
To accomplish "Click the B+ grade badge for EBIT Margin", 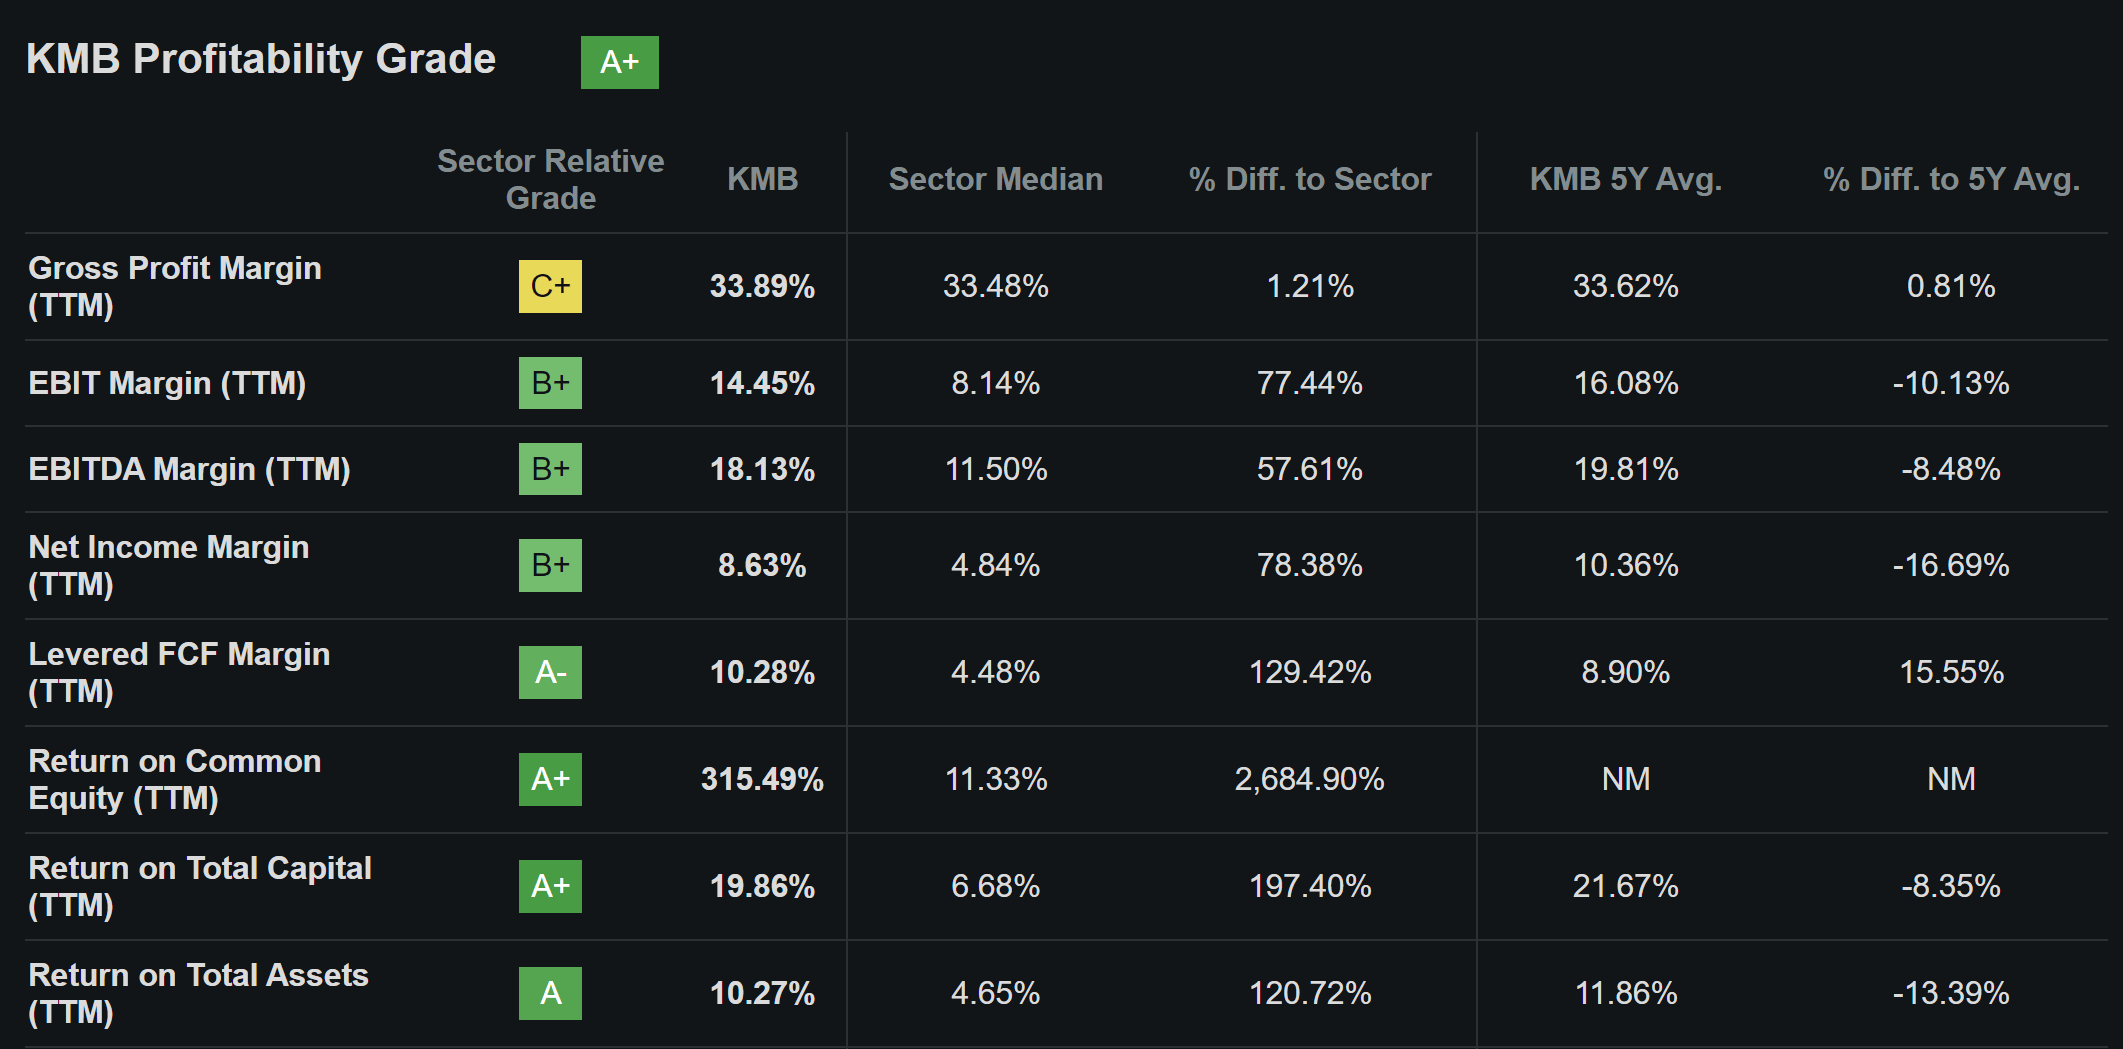I will 550,383.
